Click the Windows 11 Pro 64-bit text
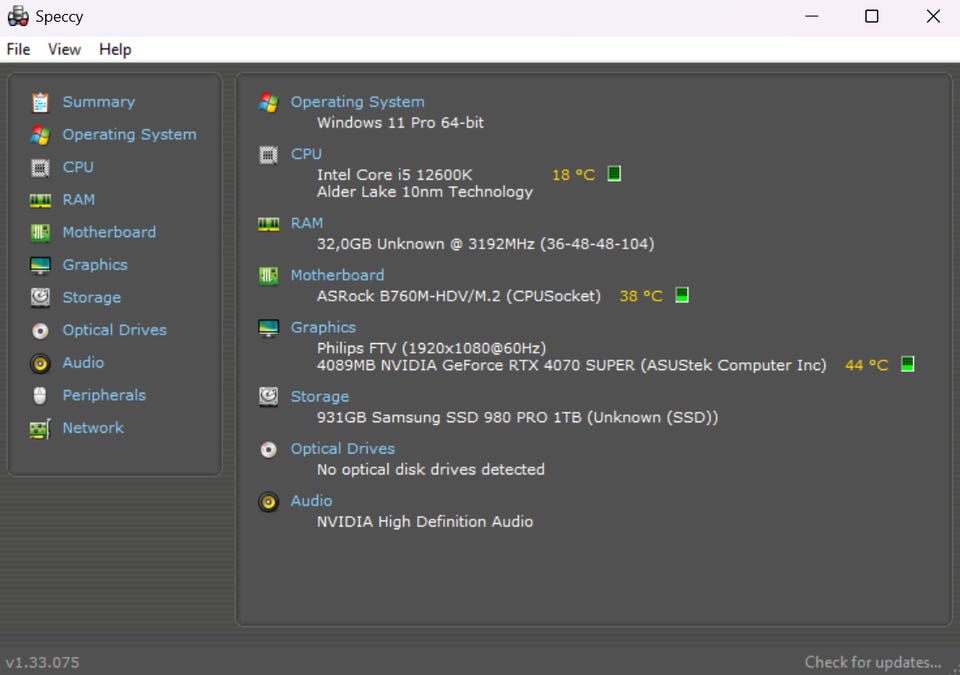Image resolution: width=960 pixels, height=675 pixels. [x=400, y=123]
